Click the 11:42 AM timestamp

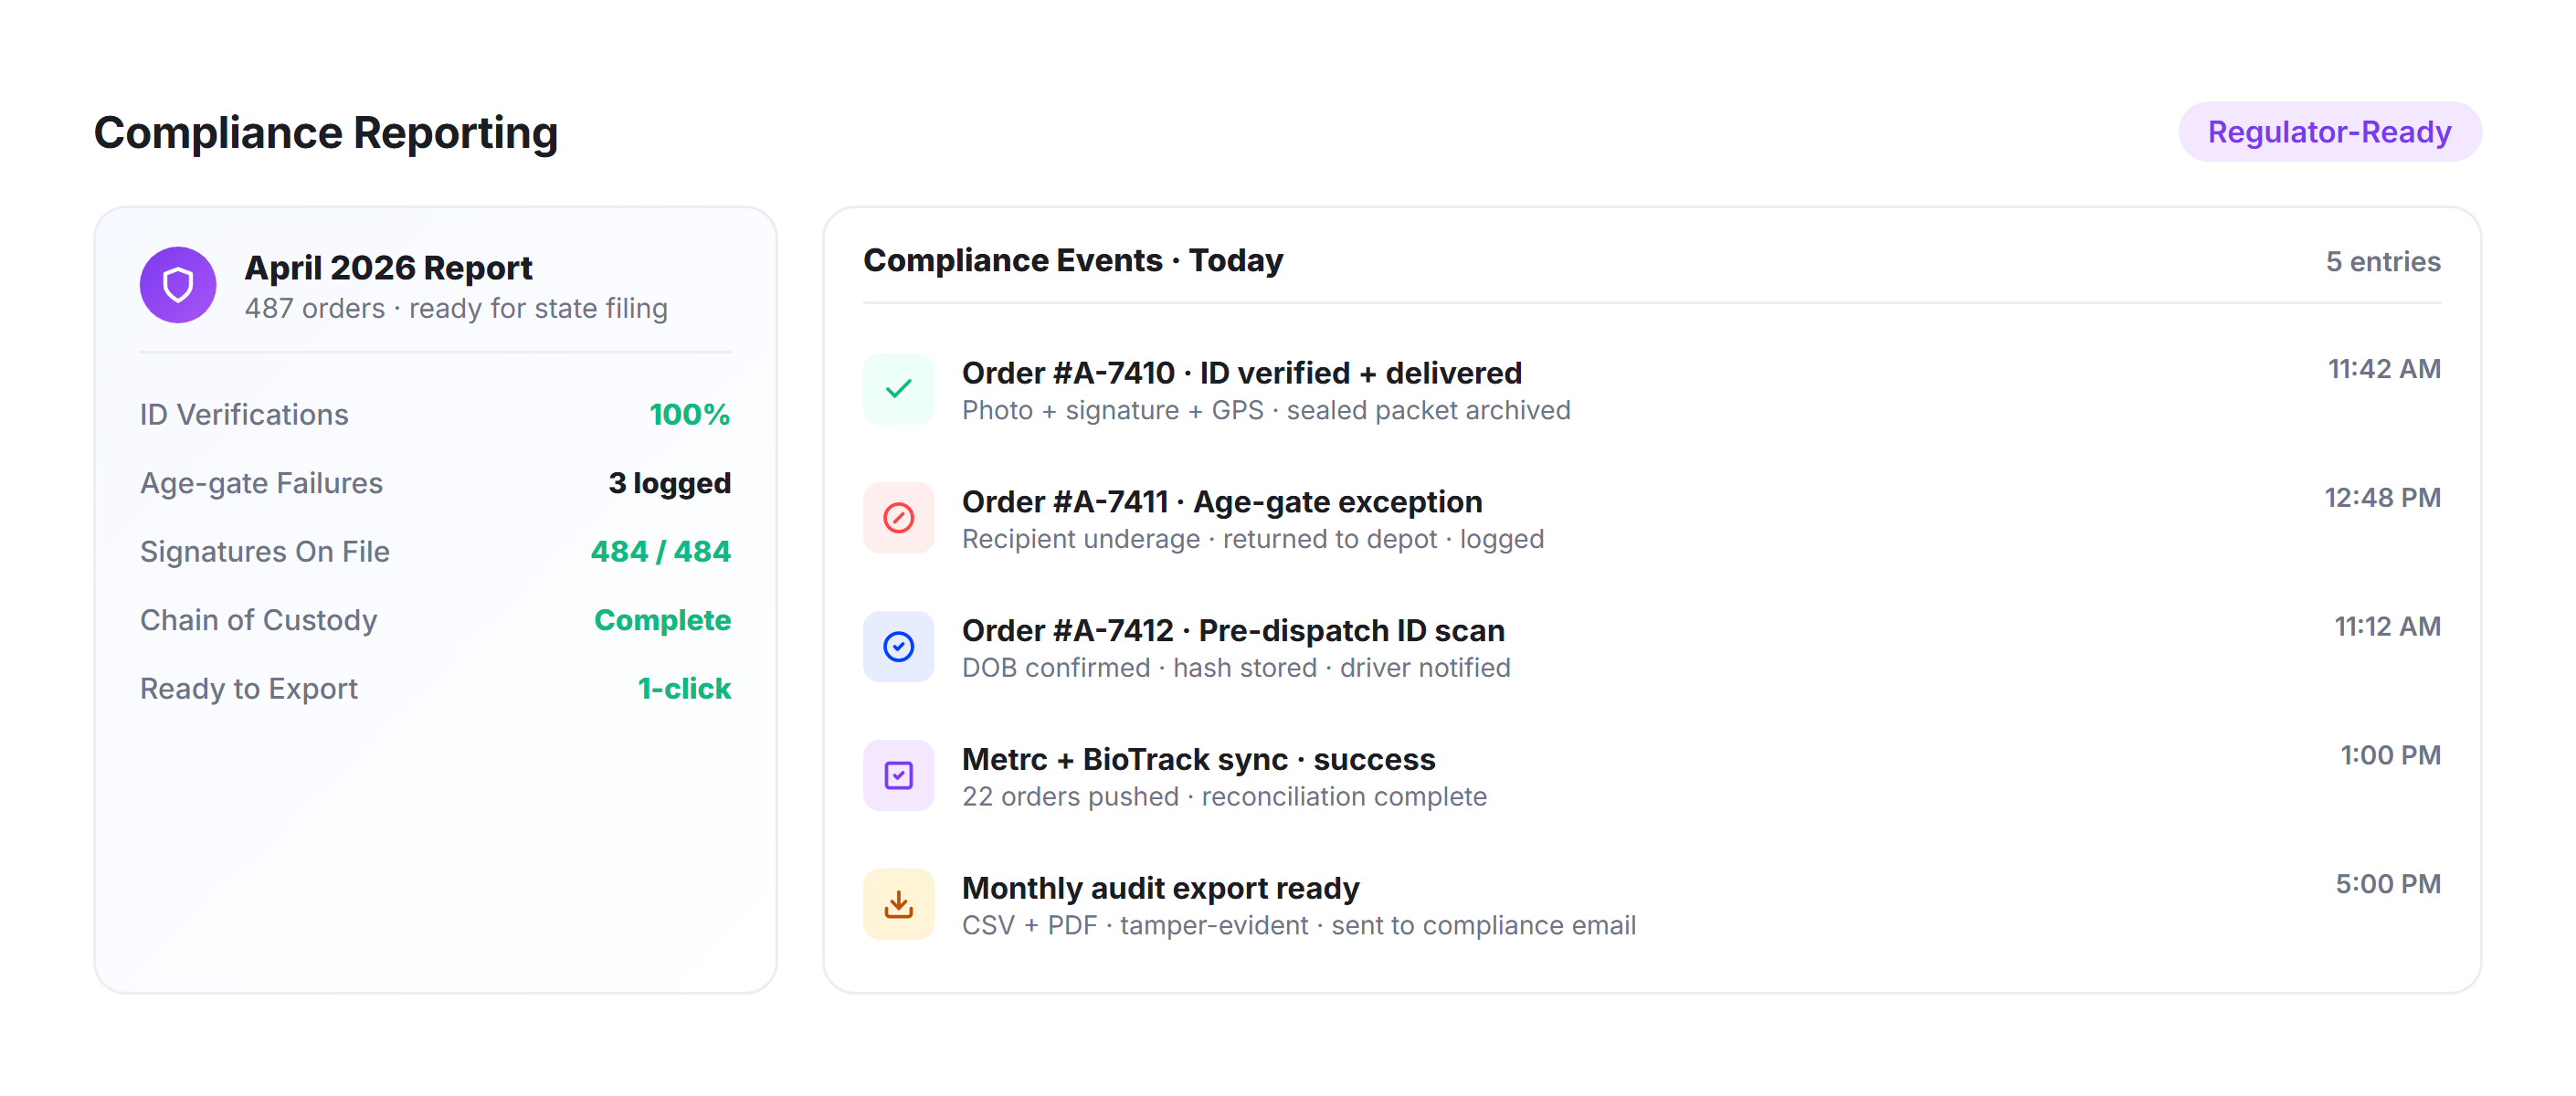tap(2384, 369)
